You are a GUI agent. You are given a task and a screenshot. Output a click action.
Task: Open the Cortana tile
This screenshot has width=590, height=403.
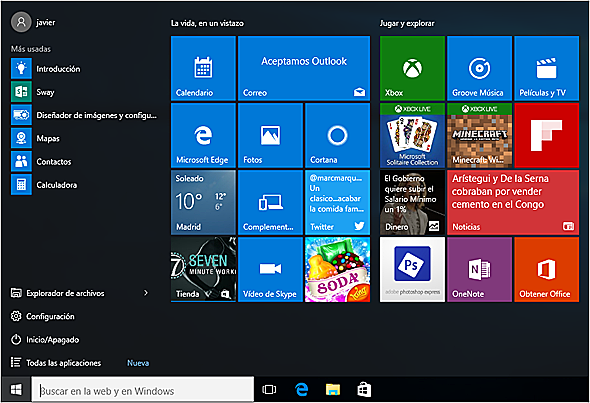tap(338, 135)
